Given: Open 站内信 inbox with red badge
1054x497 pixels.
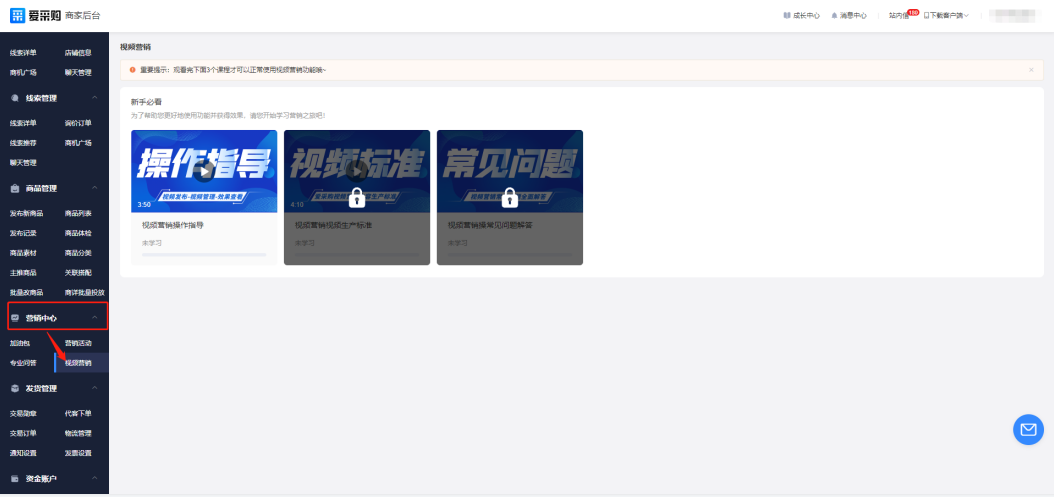Looking at the screenshot, I should pos(899,15).
